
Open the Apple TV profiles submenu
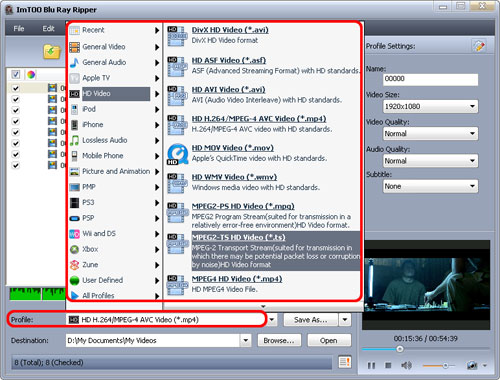pyautogui.click(x=114, y=78)
